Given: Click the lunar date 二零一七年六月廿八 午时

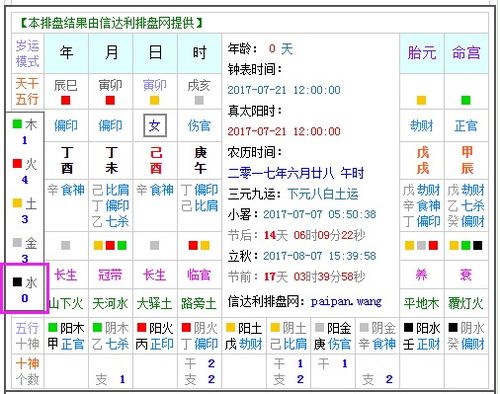Looking at the screenshot, I should [x=296, y=173].
